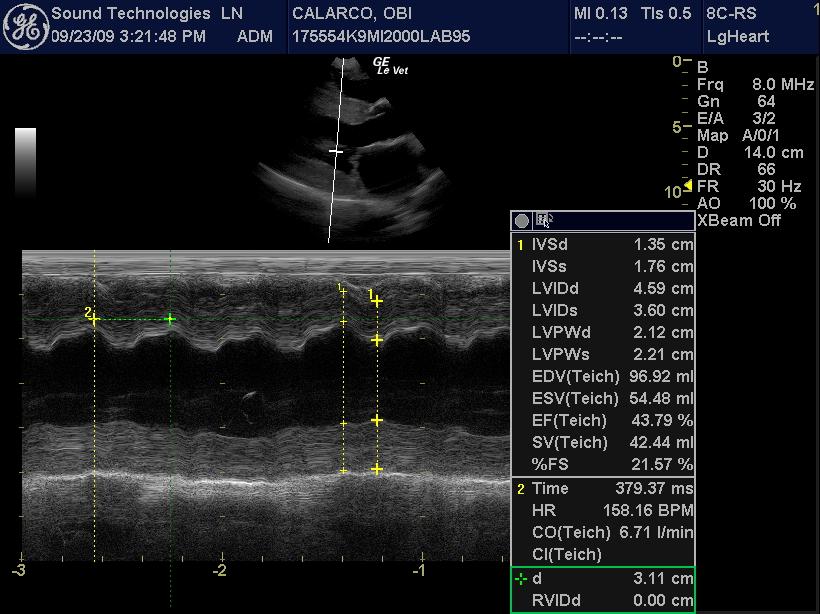Select the LVIDd 4.59 cm row

tap(603, 288)
